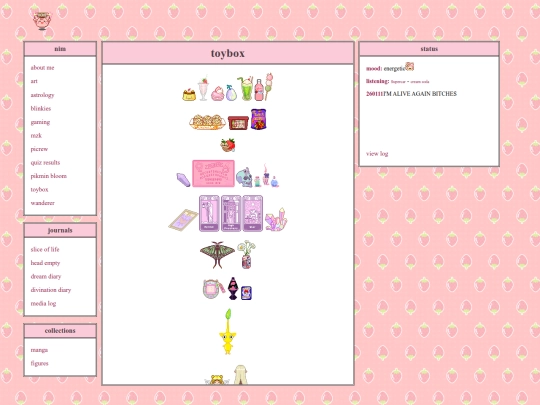
Task: Open the gaming section
Action: [40, 122]
